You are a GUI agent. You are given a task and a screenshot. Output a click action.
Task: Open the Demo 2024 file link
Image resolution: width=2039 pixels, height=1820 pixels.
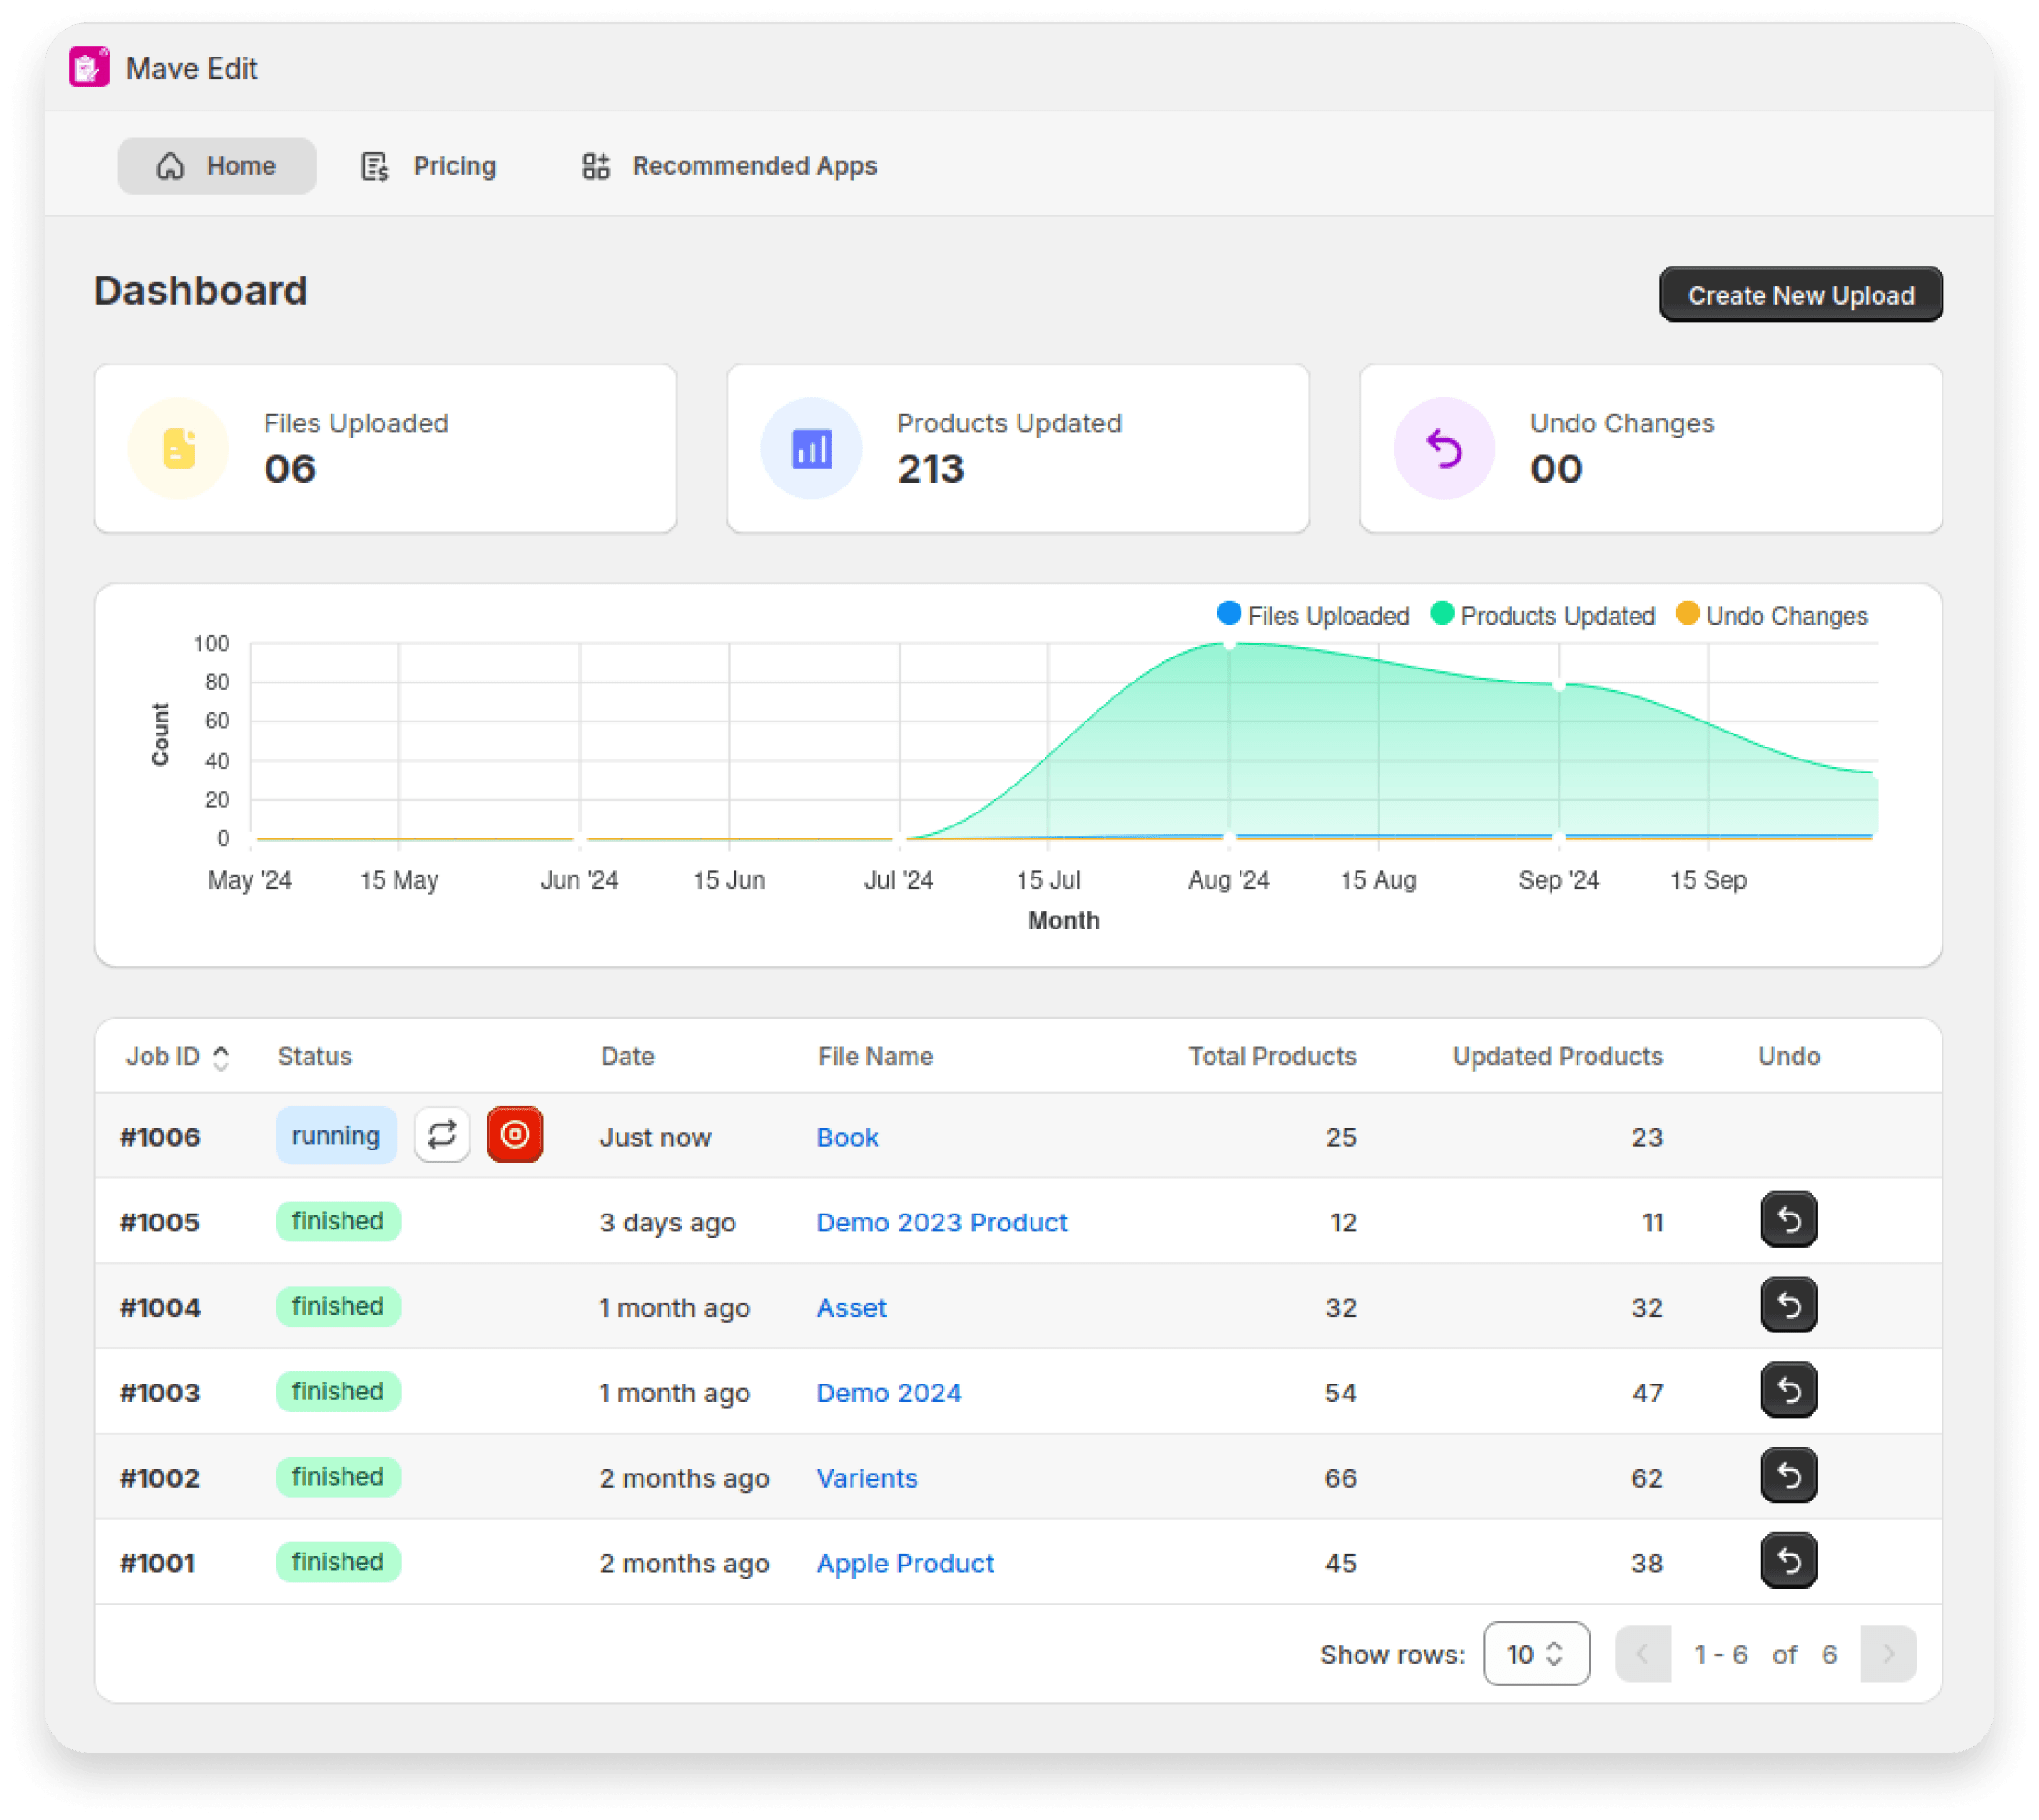(888, 1392)
